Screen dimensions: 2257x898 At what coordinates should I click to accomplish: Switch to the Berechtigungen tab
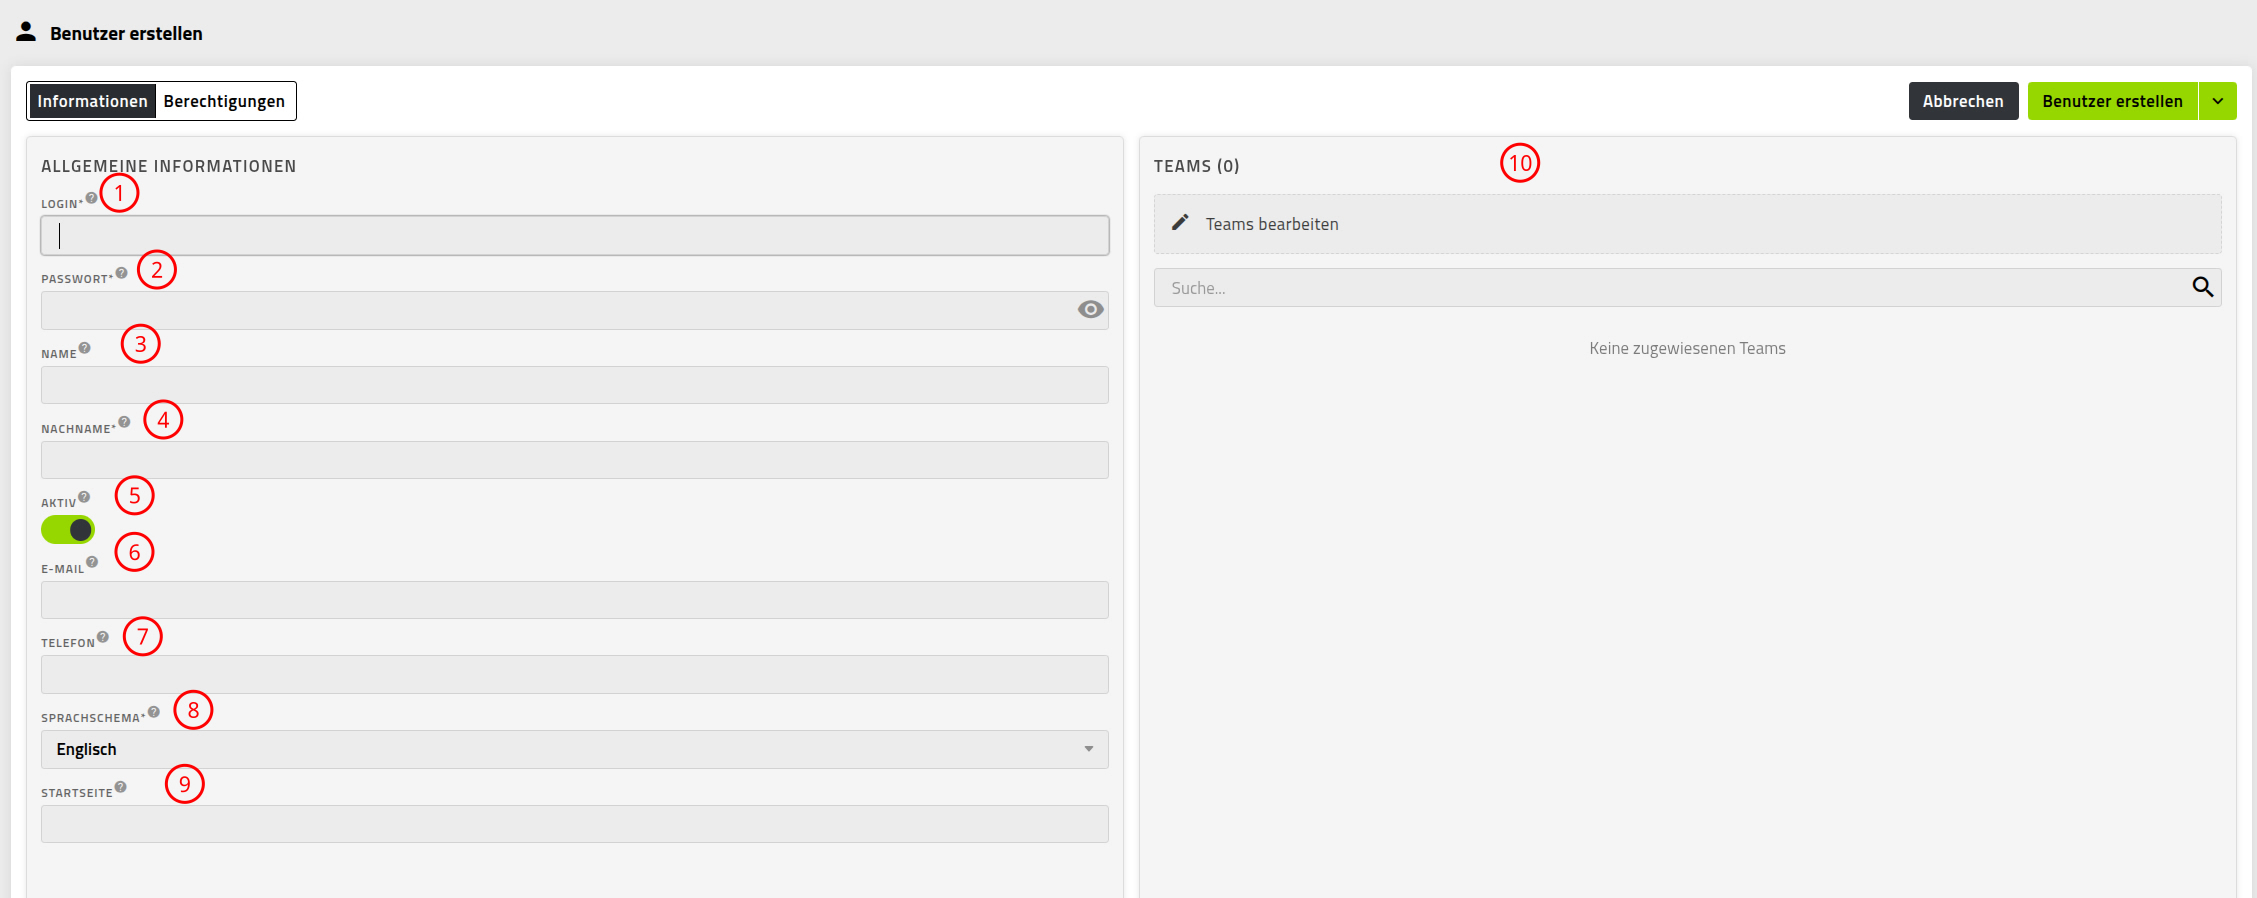224,101
